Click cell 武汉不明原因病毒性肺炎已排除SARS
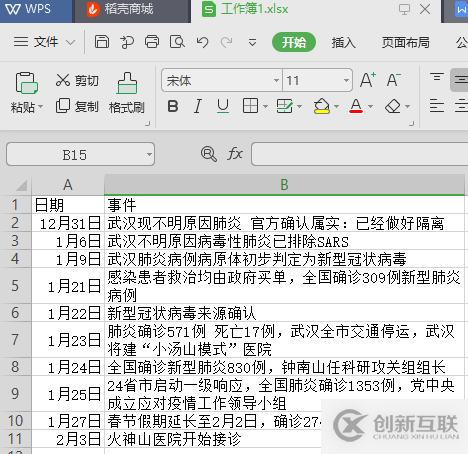This screenshot has width=468, height=454. [284, 241]
